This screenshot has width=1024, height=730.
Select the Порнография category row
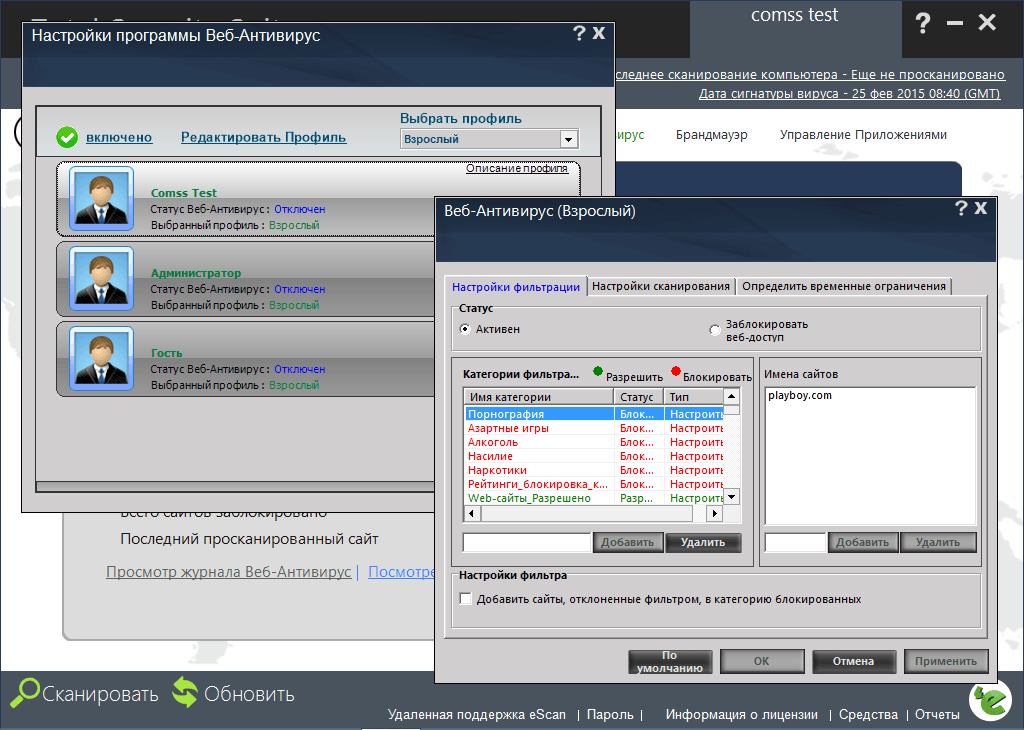click(x=594, y=414)
